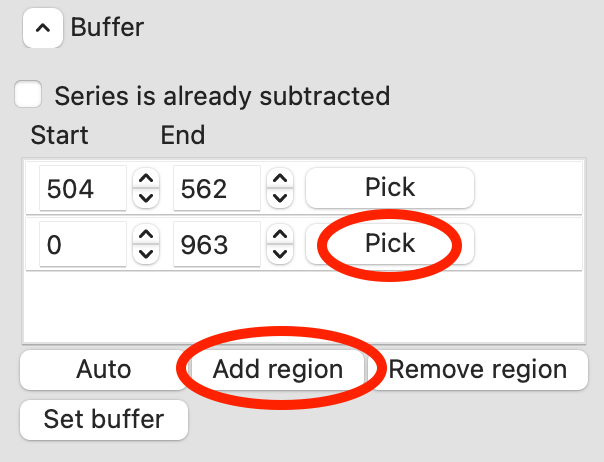Click the Start field containing 504

pyautogui.click(x=83, y=188)
